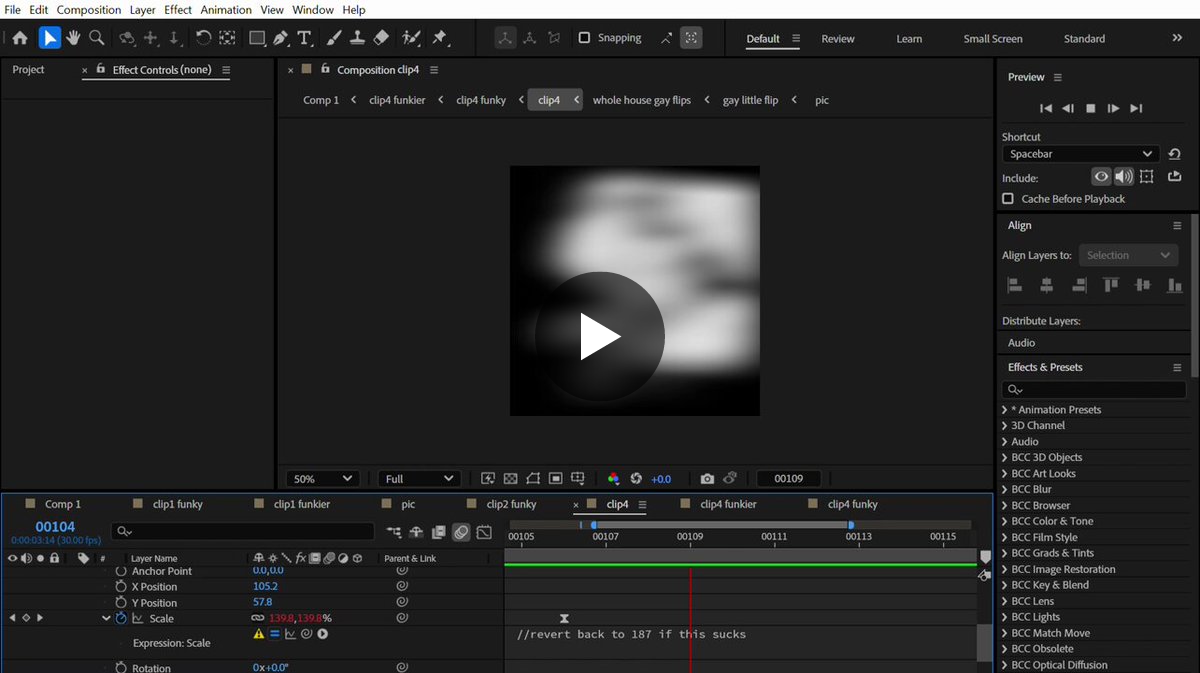
Task: Select the Horizontal Type tool
Action: 305,38
